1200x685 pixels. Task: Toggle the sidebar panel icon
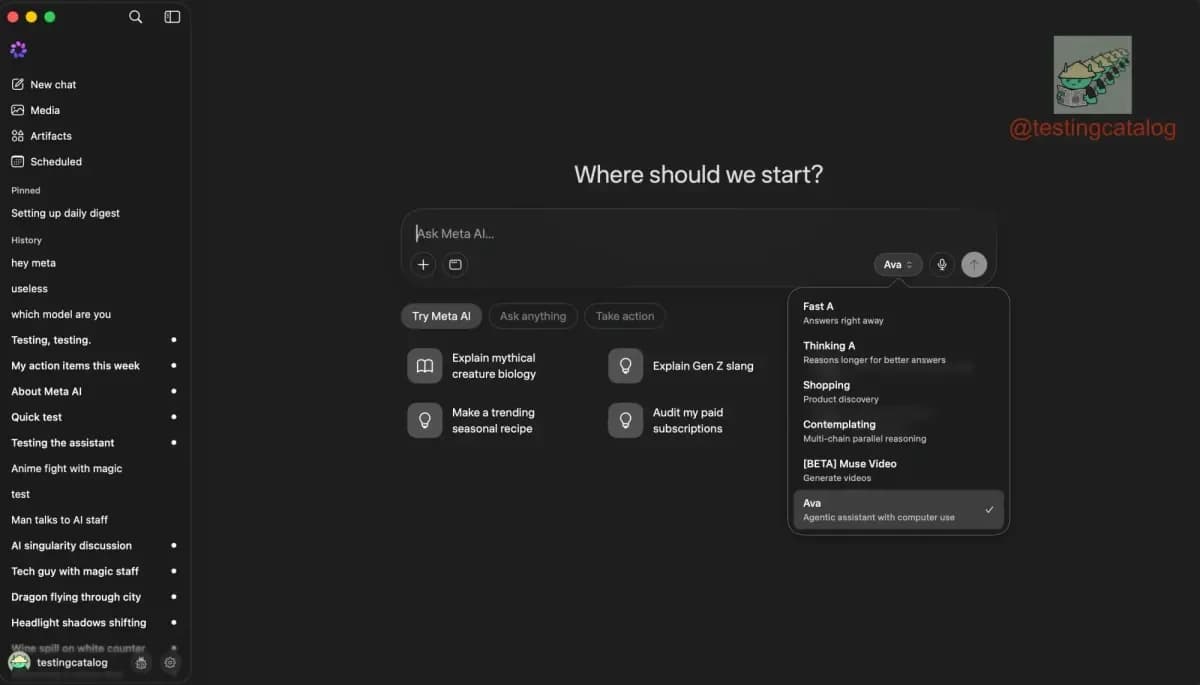[172, 17]
